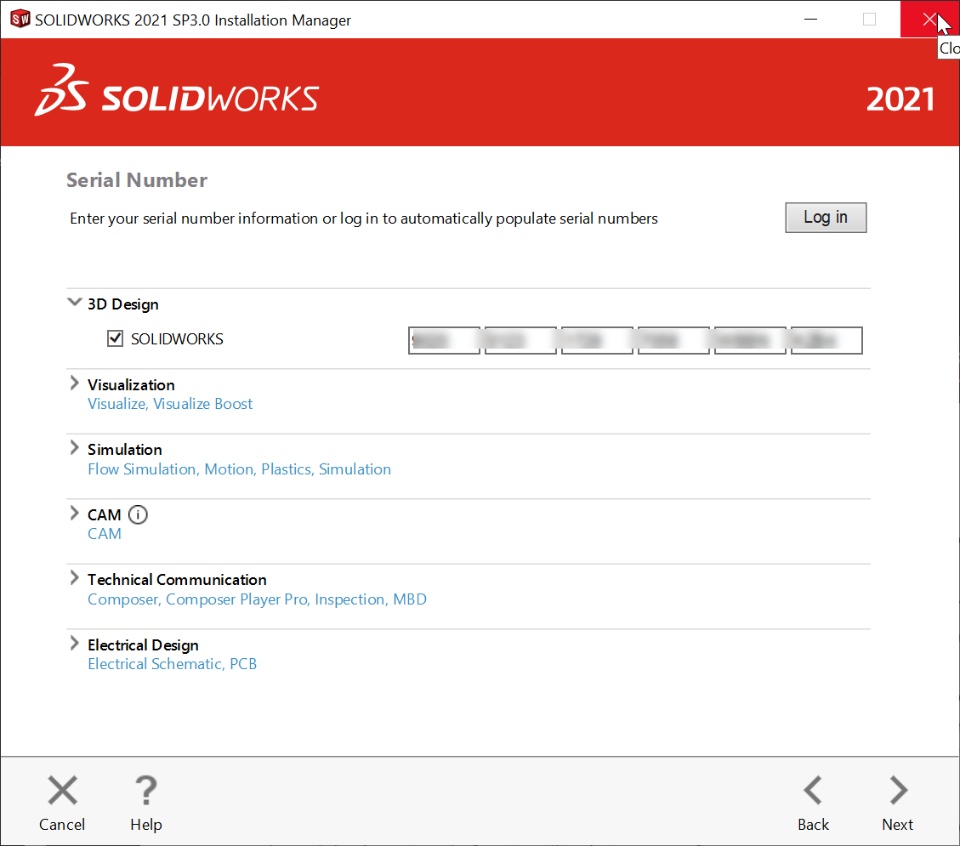
Task: Uncheck the SOLIDWORKS checkbox
Action: [x=115, y=339]
